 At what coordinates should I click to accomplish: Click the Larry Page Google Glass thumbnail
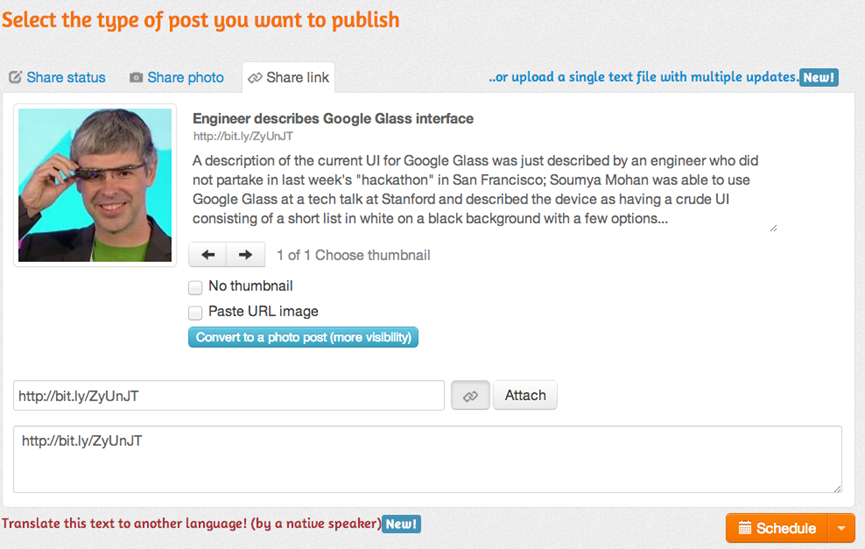pos(95,185)
